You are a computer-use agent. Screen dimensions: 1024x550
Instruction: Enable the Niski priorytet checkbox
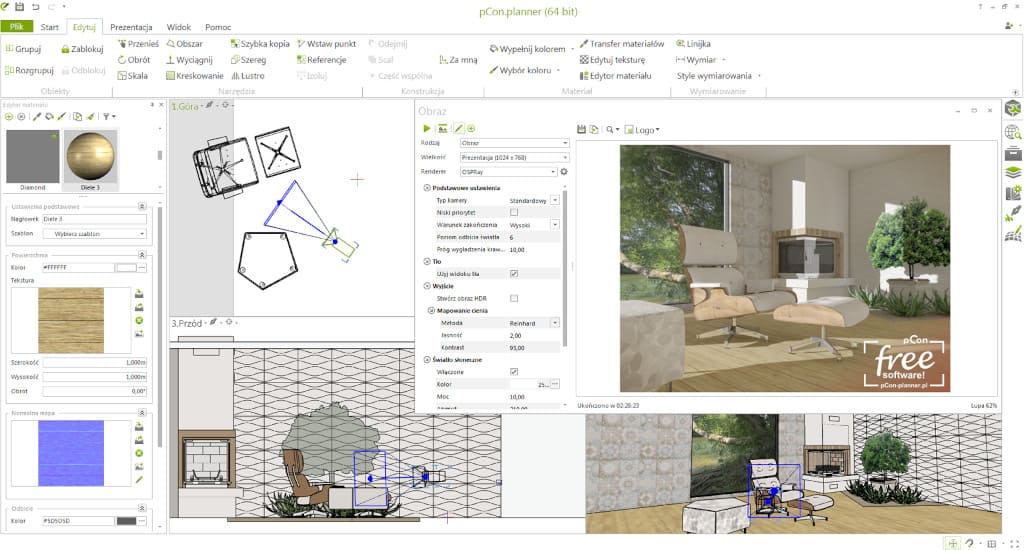pos(514,212)
